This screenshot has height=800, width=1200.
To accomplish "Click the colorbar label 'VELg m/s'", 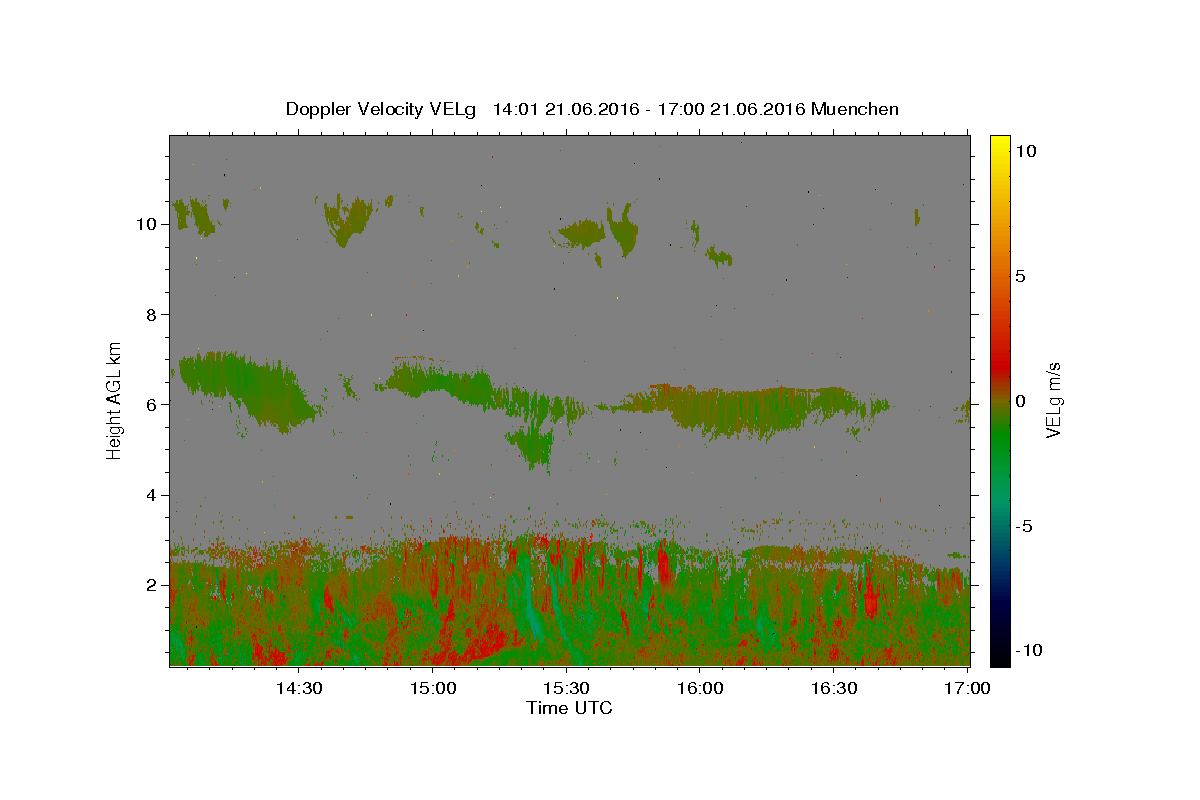I will tap(1054, 401).
